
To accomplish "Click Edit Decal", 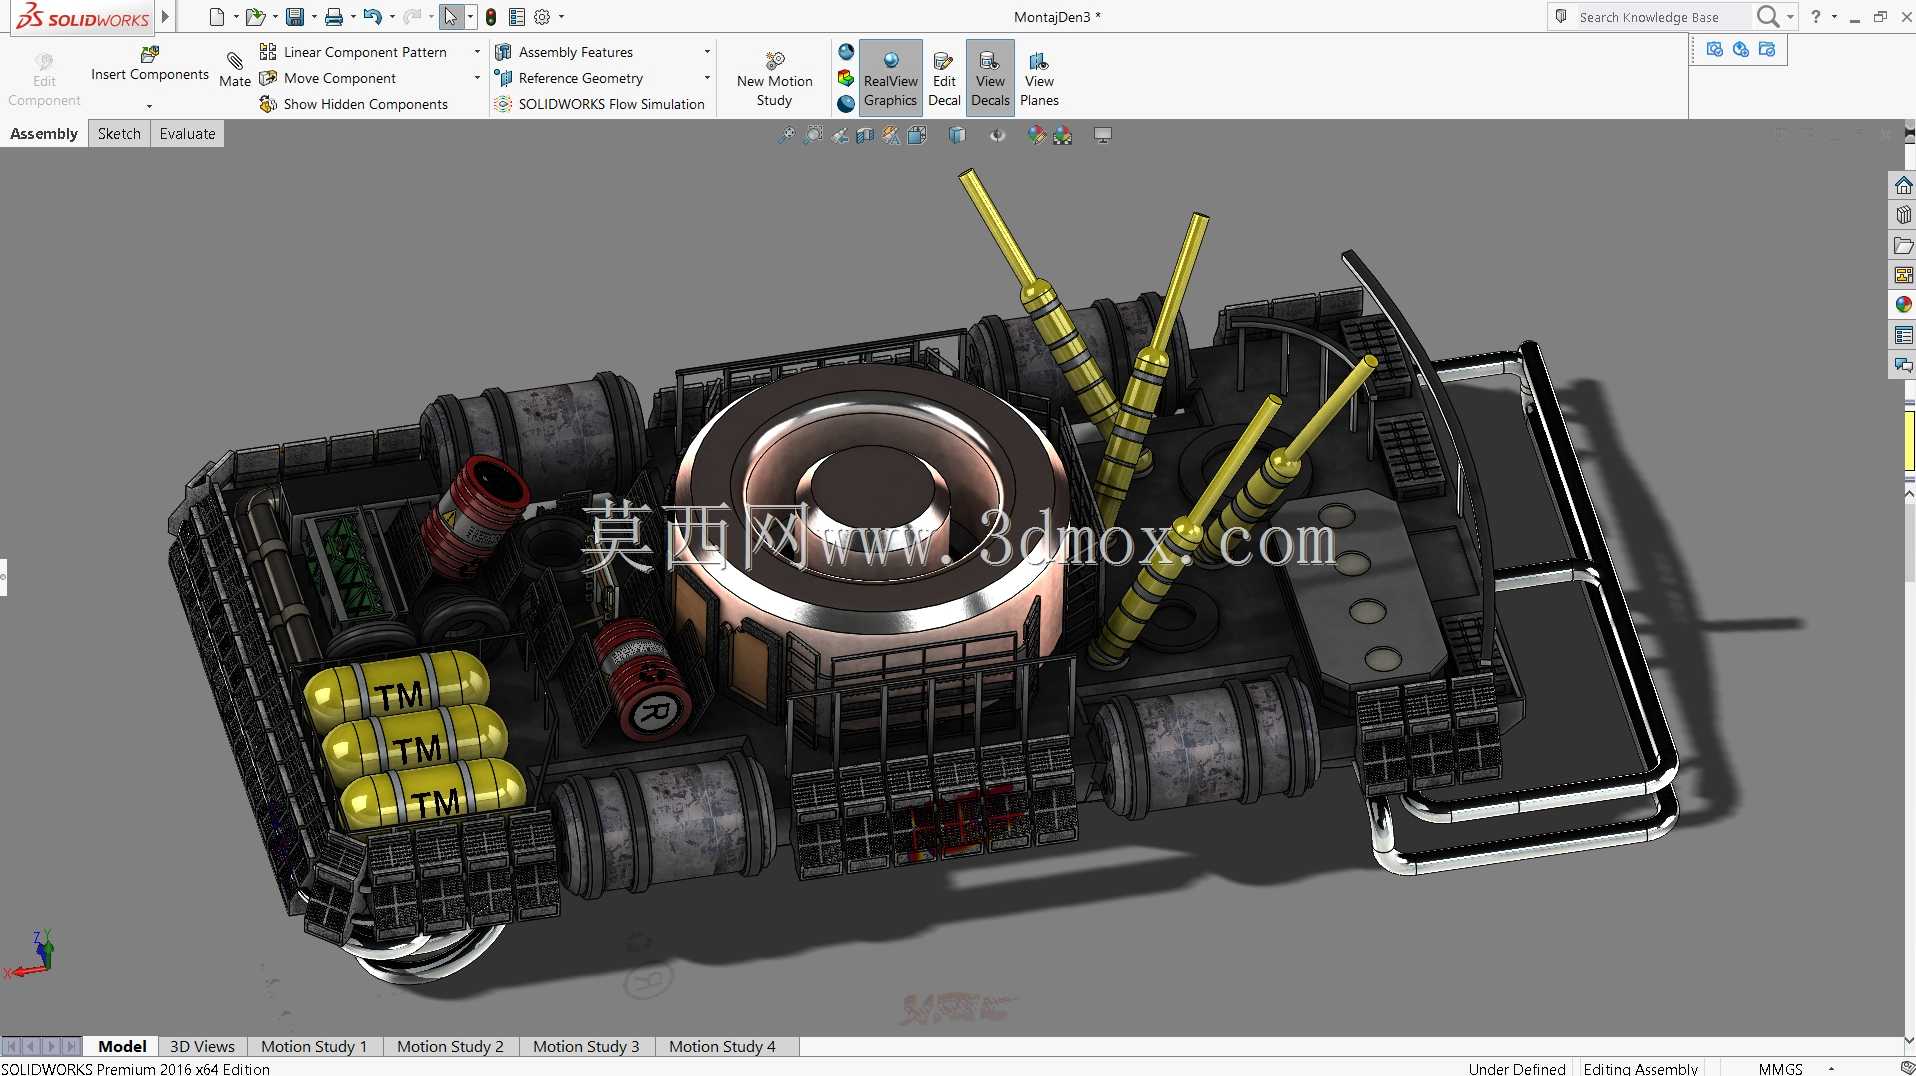I will click(944, 78).
